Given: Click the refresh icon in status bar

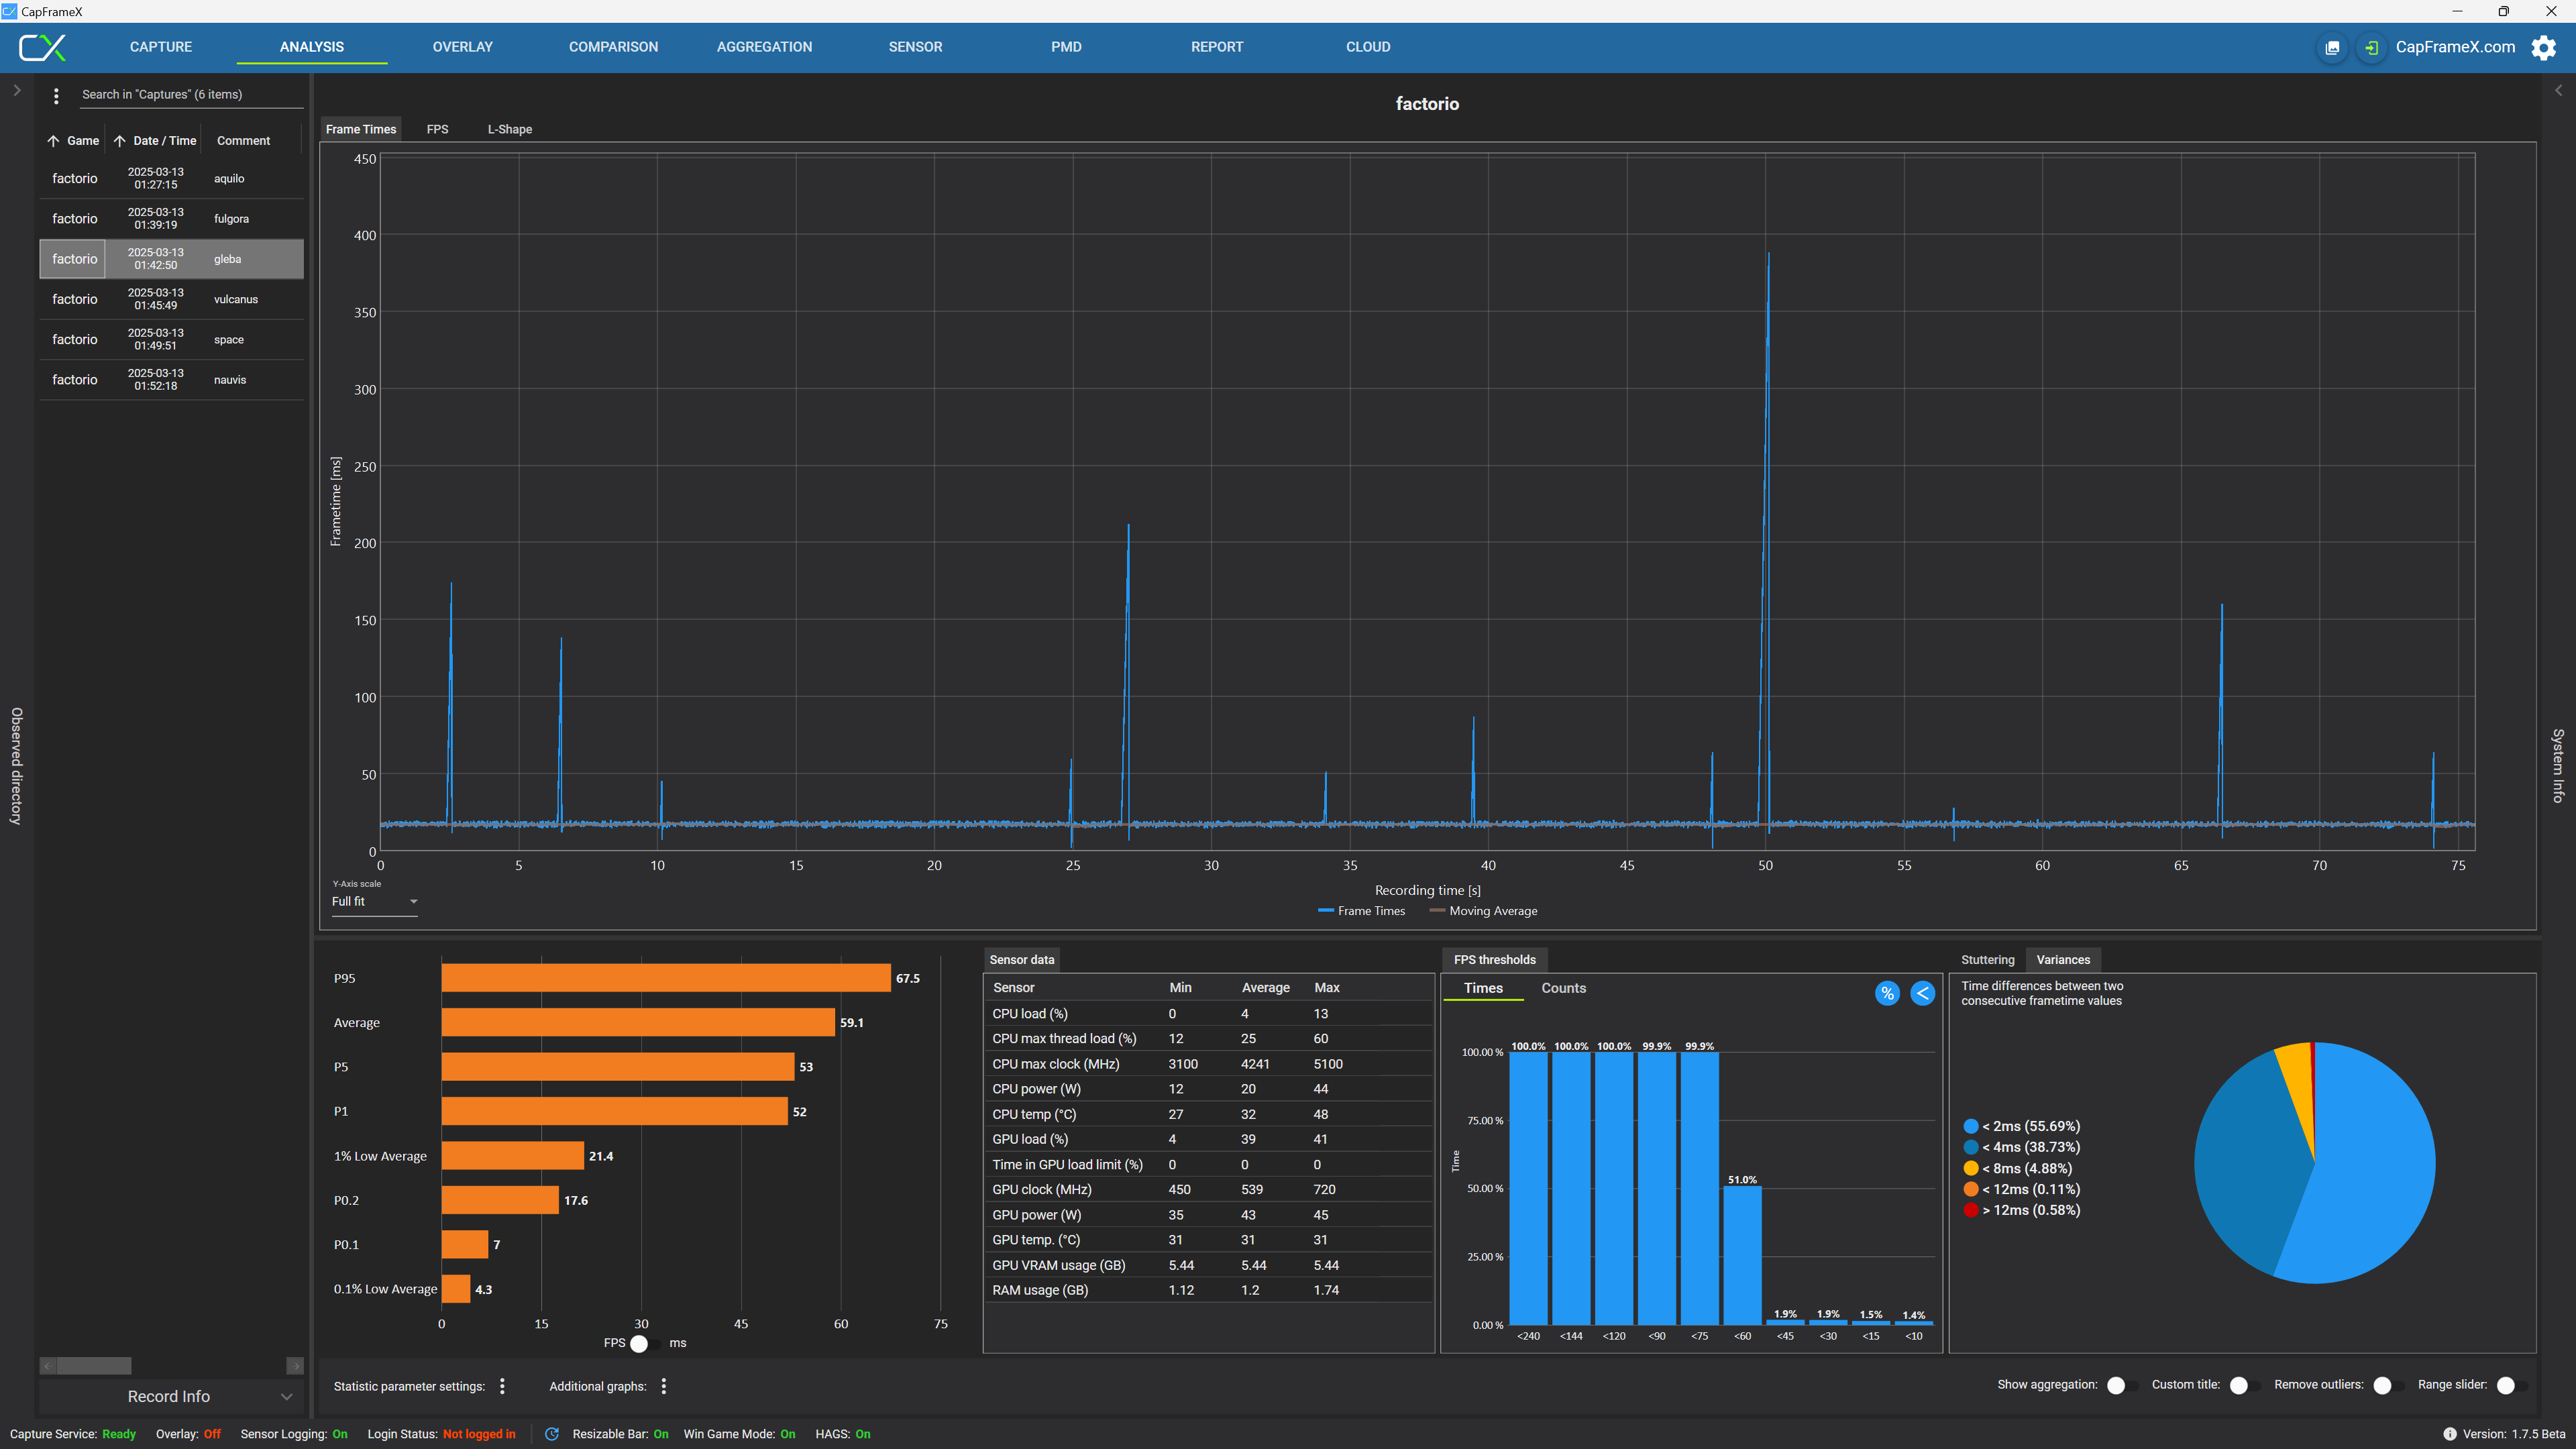Looking at the screenshot, I should tap(552, 1434).
